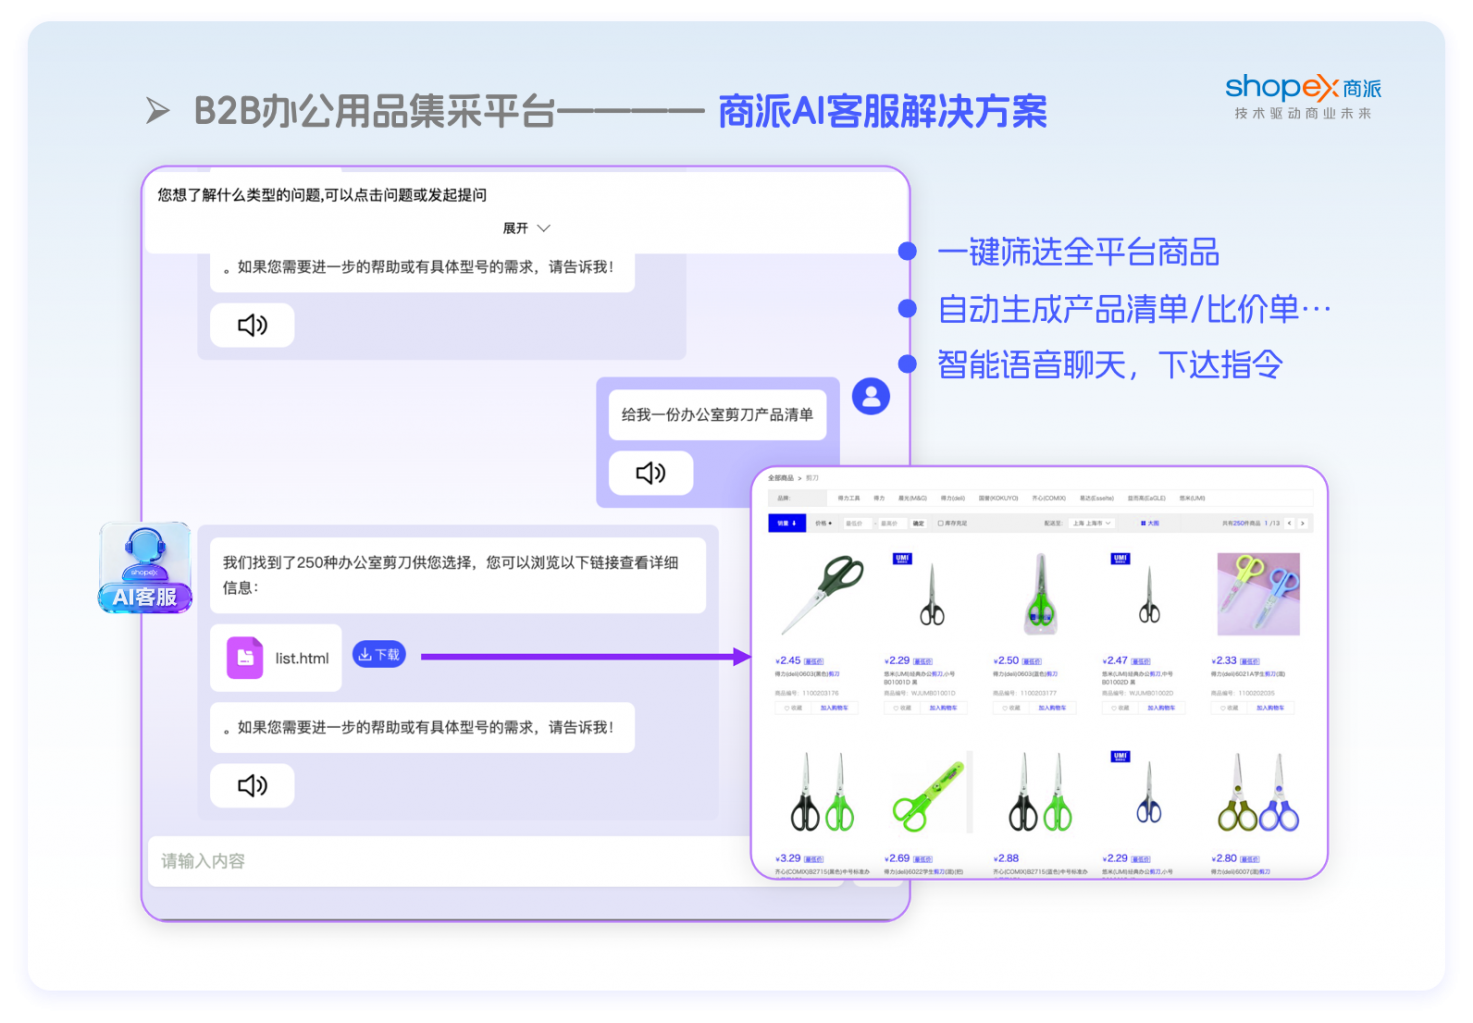Click the shopex 商派 logo
Viewport: 1473px width, 1023px height.
(1302, 97)
